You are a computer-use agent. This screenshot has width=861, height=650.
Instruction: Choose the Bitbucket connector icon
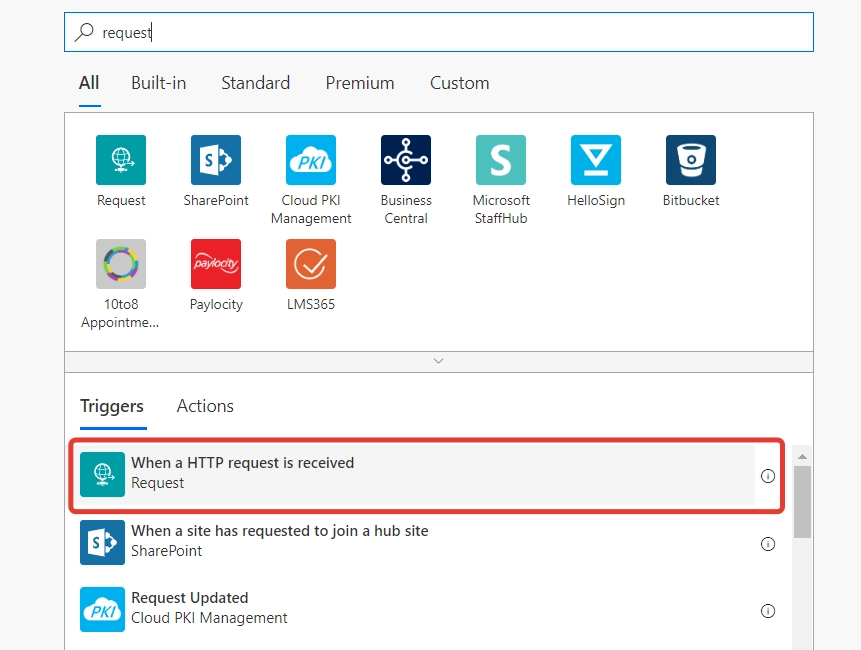point(691,160)
